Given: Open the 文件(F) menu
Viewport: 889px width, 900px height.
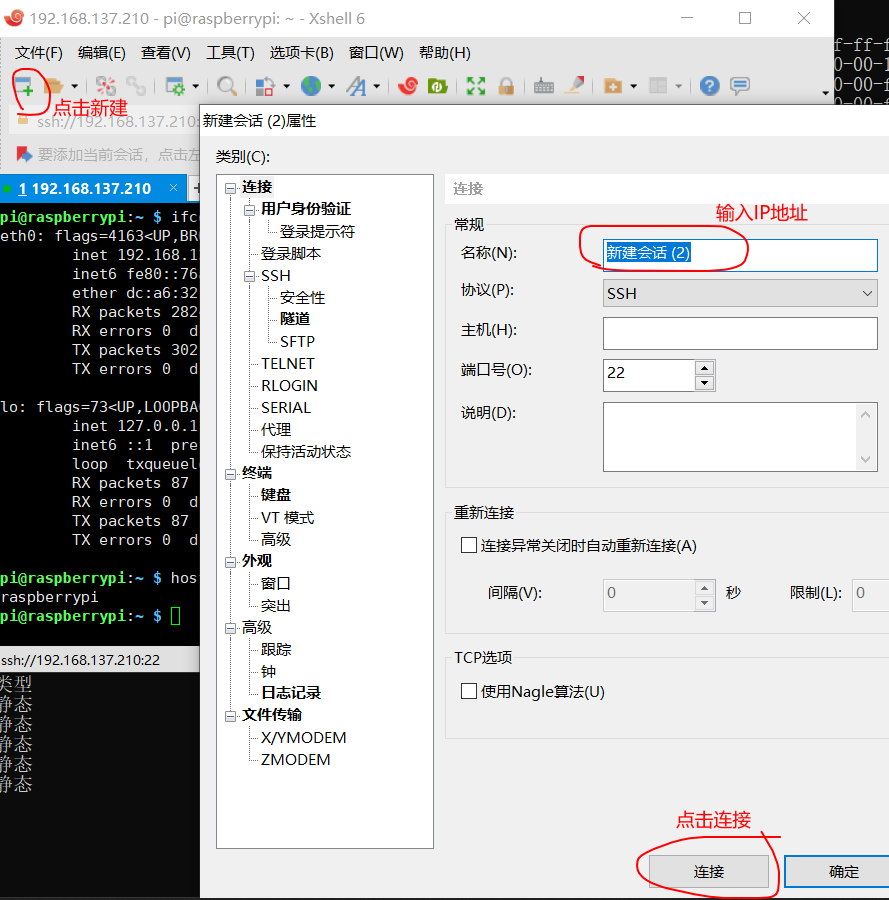Looking at the screenshot, I should (38, 53).
